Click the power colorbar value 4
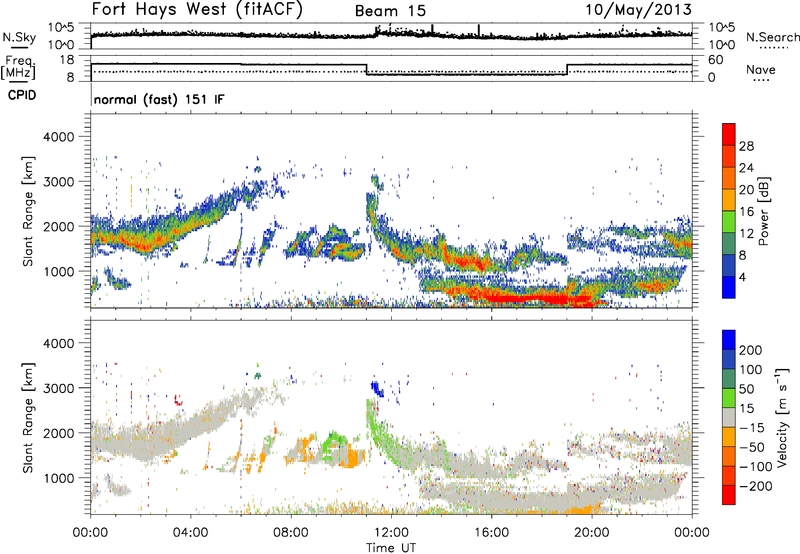 click(742, 277)
